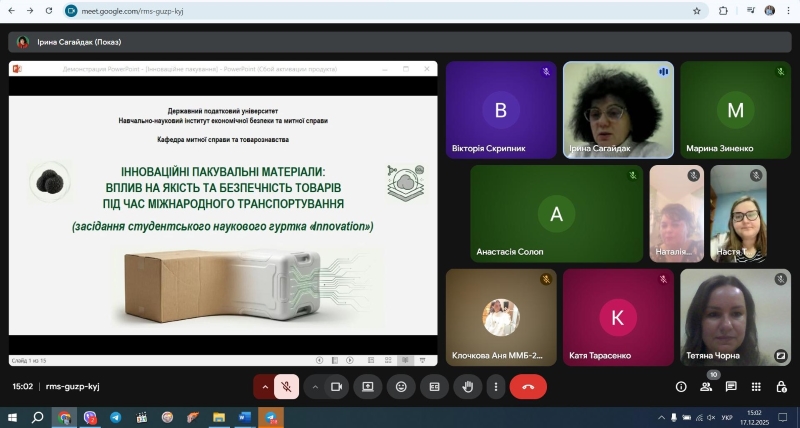Select Клочкова Аня ММБ tile
Image resolution: width=800 pixels, height=428 pixels.
pos(501,317)
